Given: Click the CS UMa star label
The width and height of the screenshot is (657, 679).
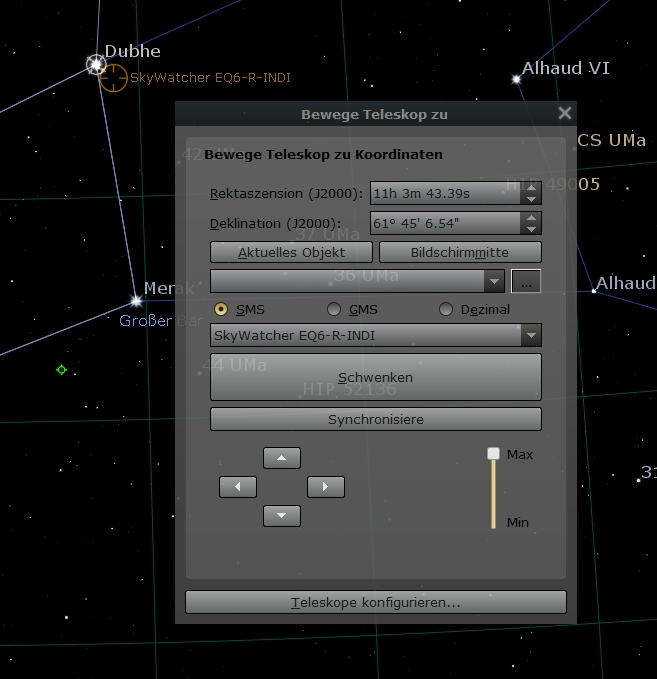Looking at the screenshot, I should click(612, 140).
